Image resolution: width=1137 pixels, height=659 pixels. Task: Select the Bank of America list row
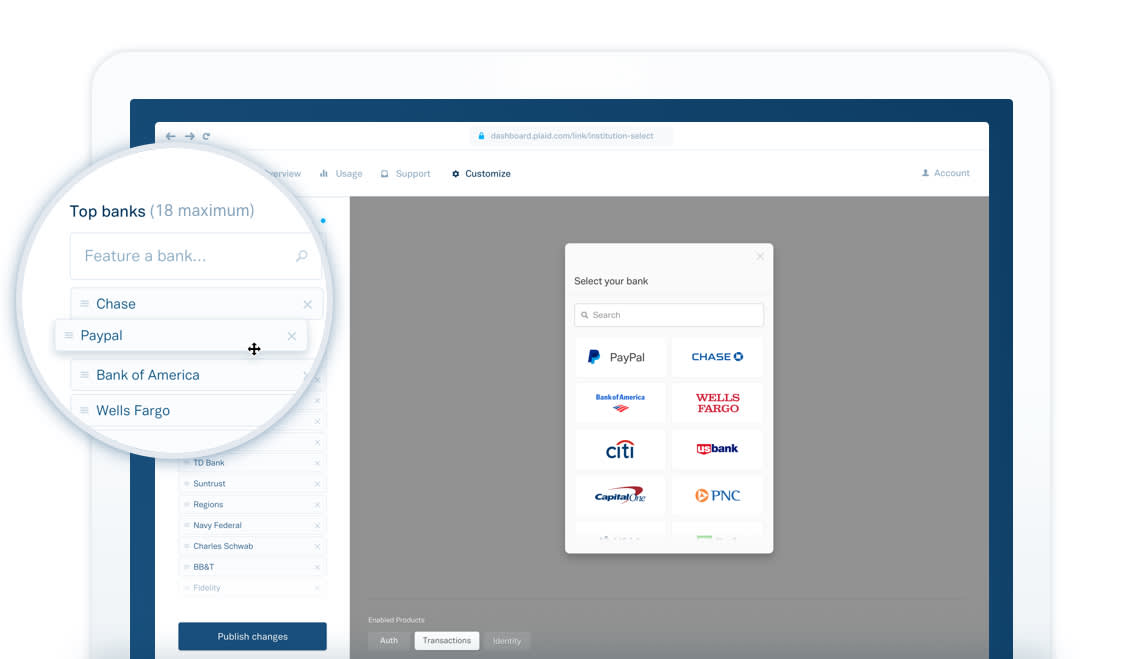196,375
